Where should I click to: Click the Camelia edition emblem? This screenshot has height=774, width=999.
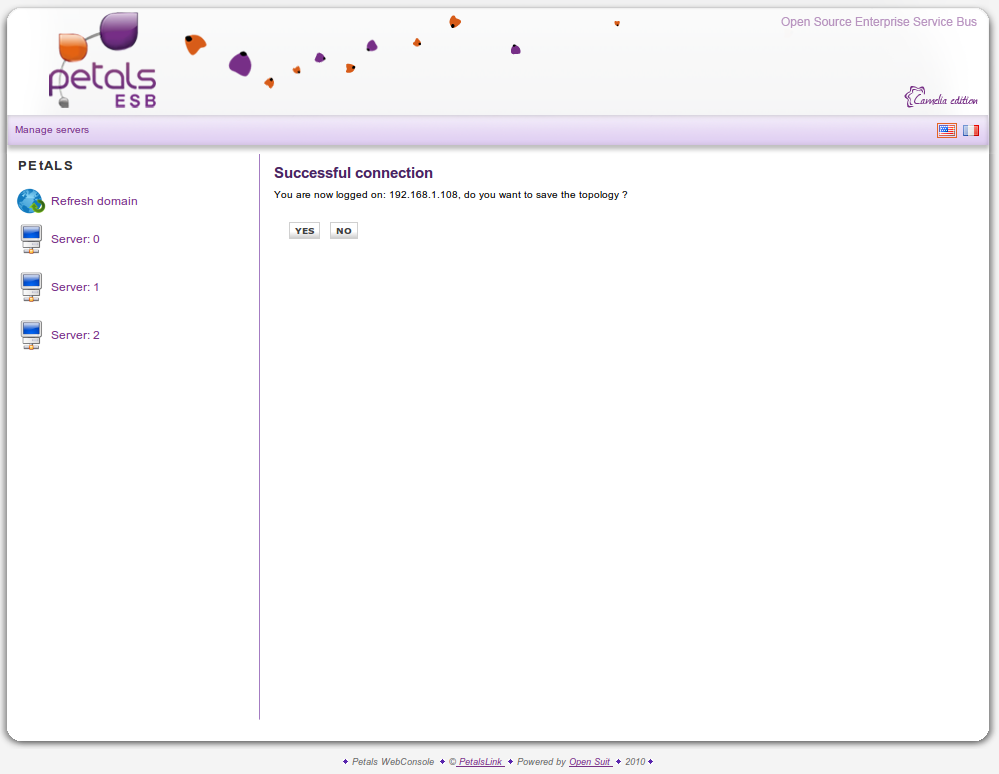940,98
